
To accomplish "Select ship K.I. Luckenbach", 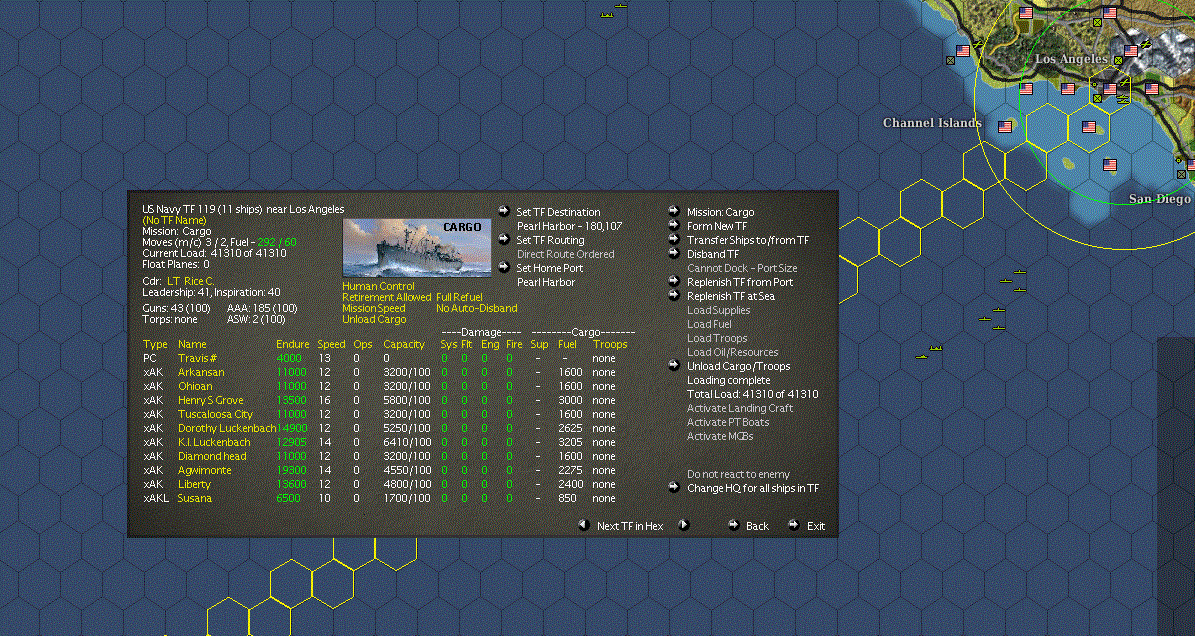I will pos(214,443).
